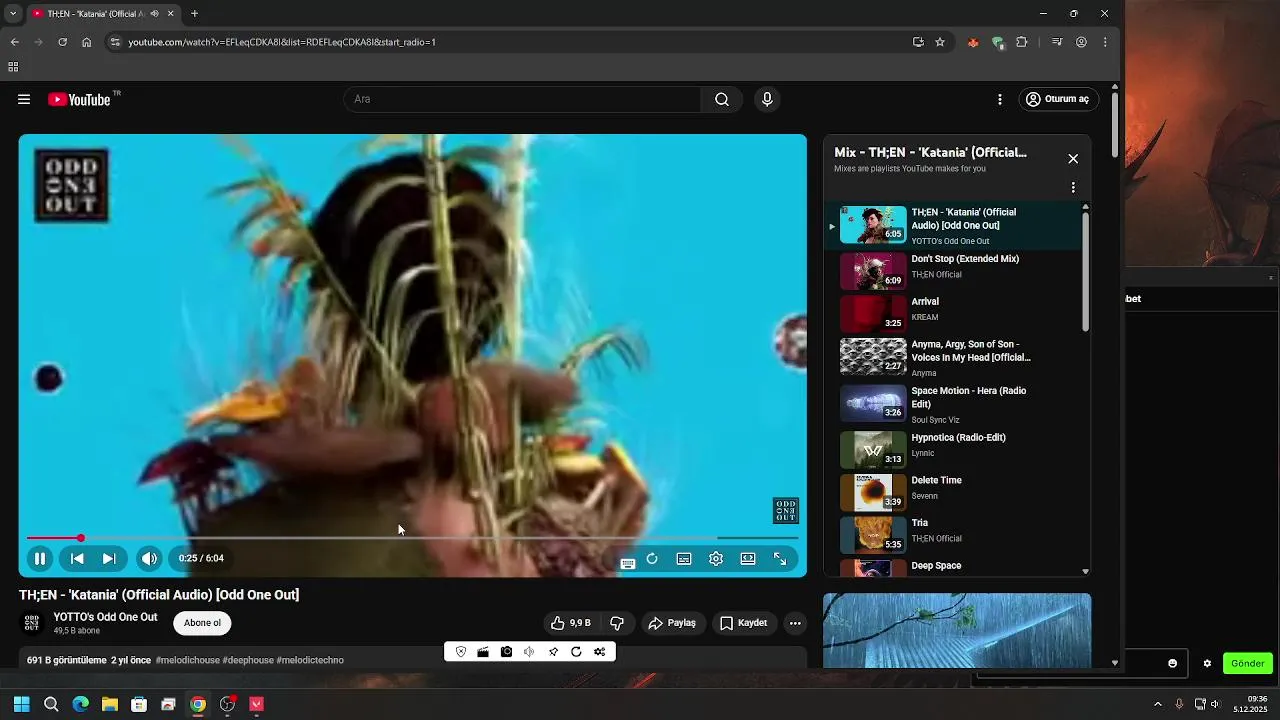Open Chrome media controls icon
The height and width of the screenshot is (720, 1280).
(x=1057, y=42)
